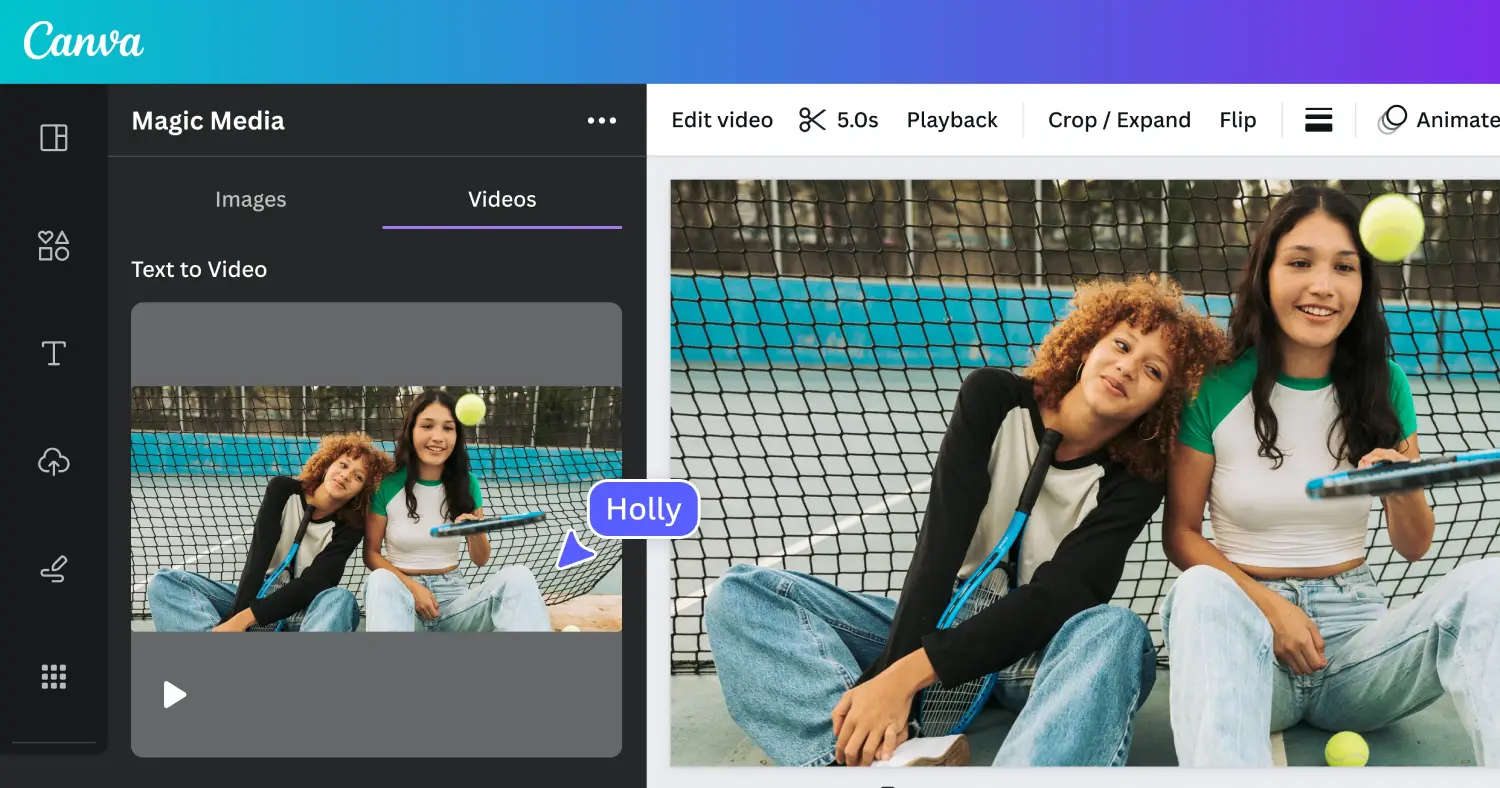
Task: Click Holly's collaborator cursor label
Action: (x=643, y=509)
